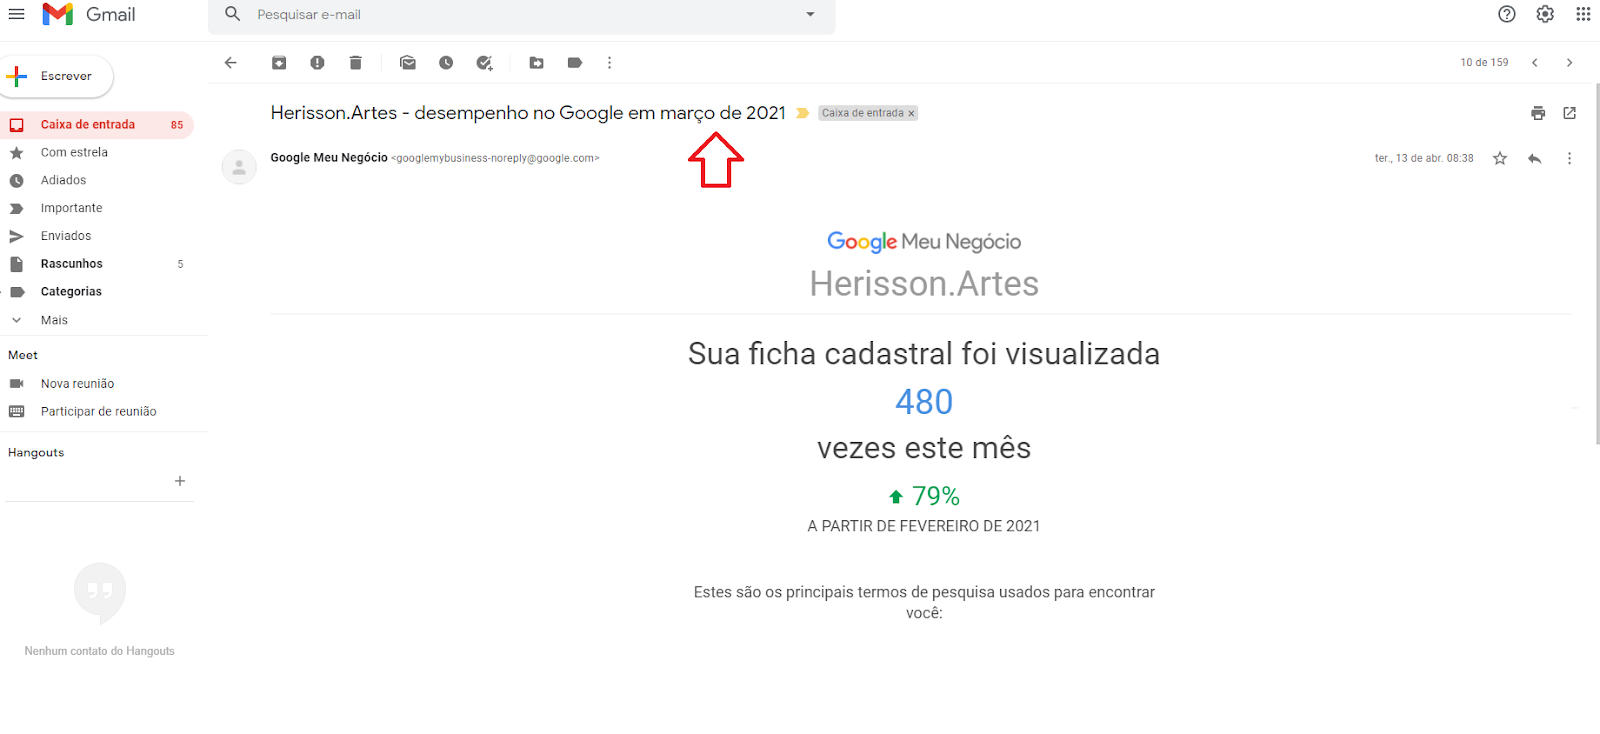This screenshot has height=734, width=1600.
Task: Move email to folder icon
Action: click(537, 62)
